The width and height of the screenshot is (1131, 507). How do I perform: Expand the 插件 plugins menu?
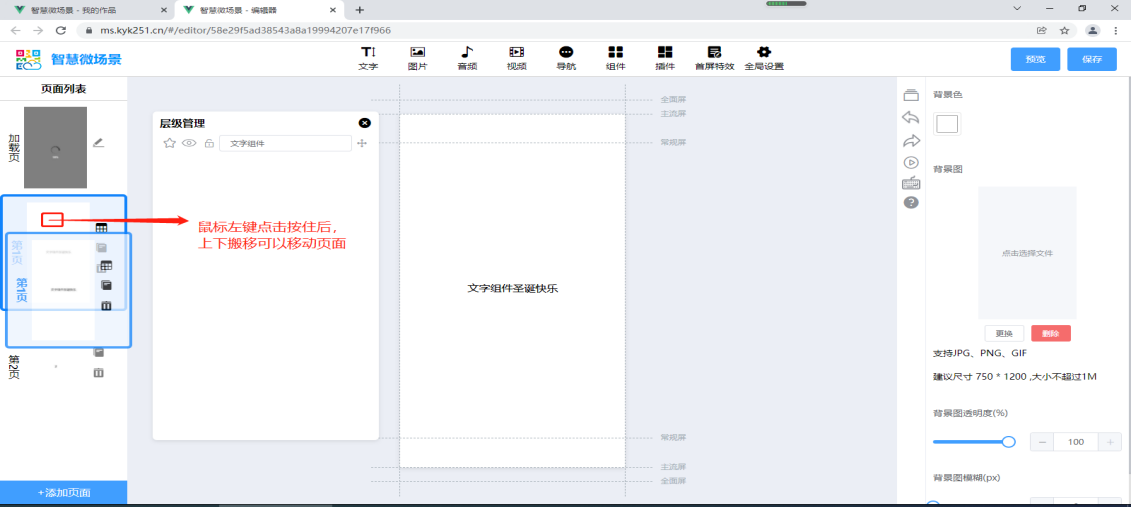tap(665, 58)
